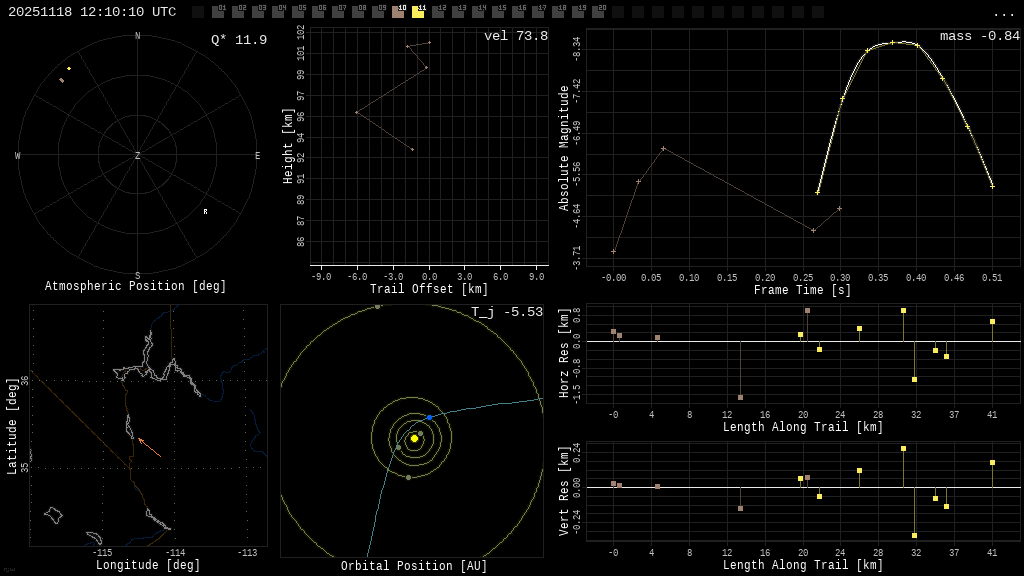Screen dimensions: 1024x576
Task: Click the blue Earth dot on orbit
Action: click(429, 417)
